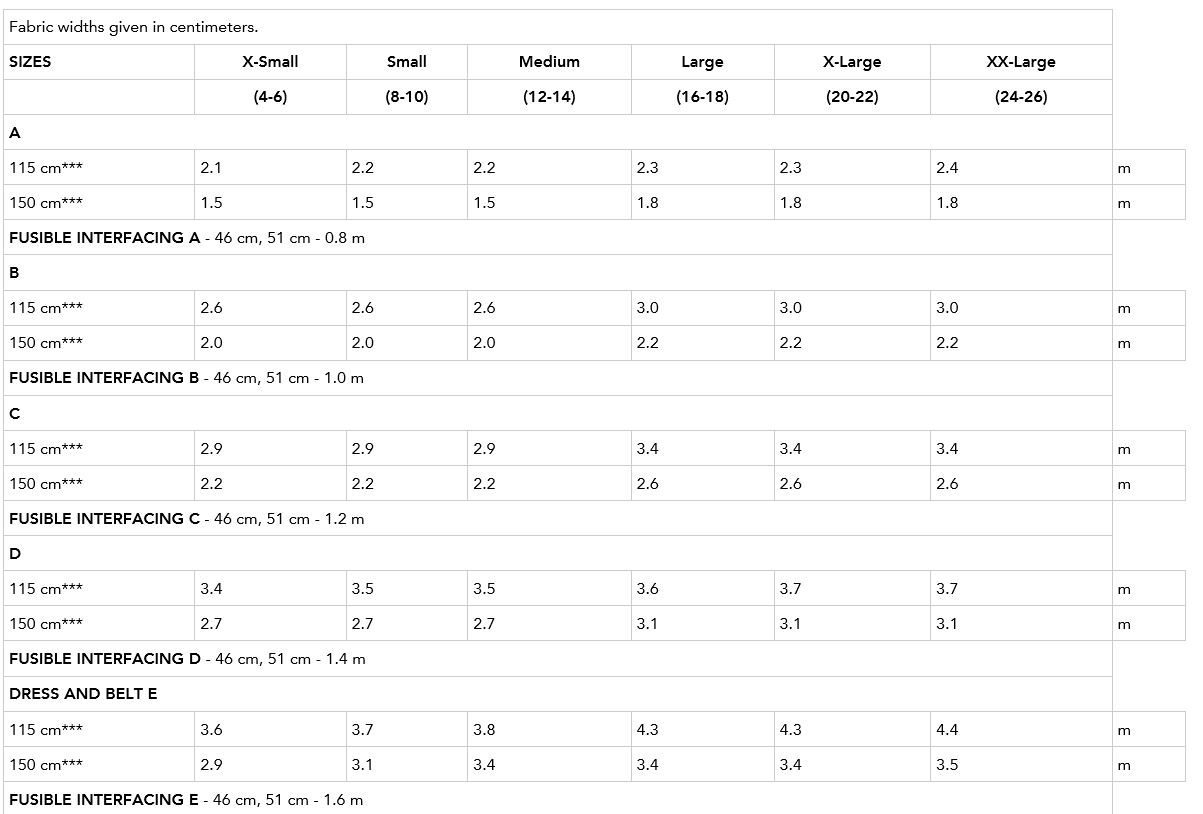Select the (24-26) size range cell
The height and width of the screenshot is (814, 1203).
coord(1021,97)
